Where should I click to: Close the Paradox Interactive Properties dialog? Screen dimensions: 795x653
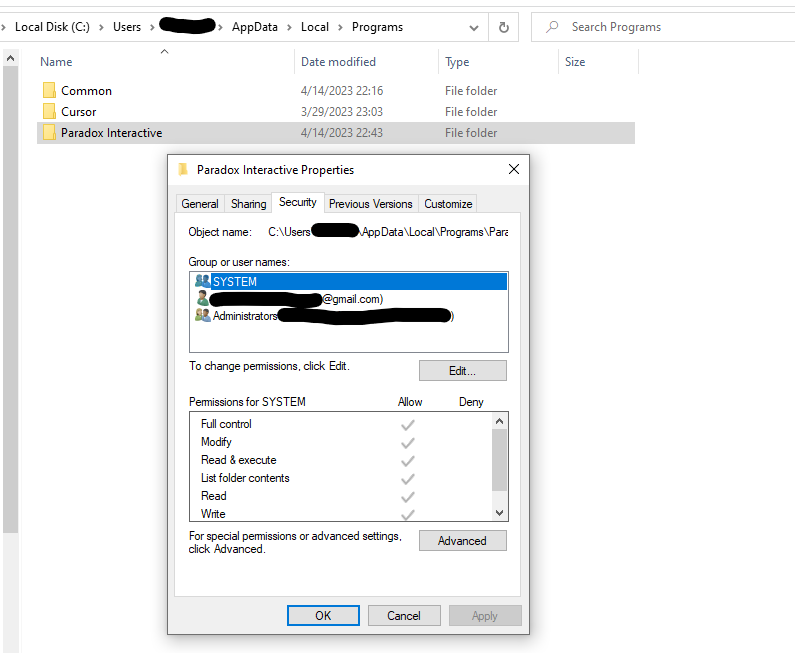[514, 169]
